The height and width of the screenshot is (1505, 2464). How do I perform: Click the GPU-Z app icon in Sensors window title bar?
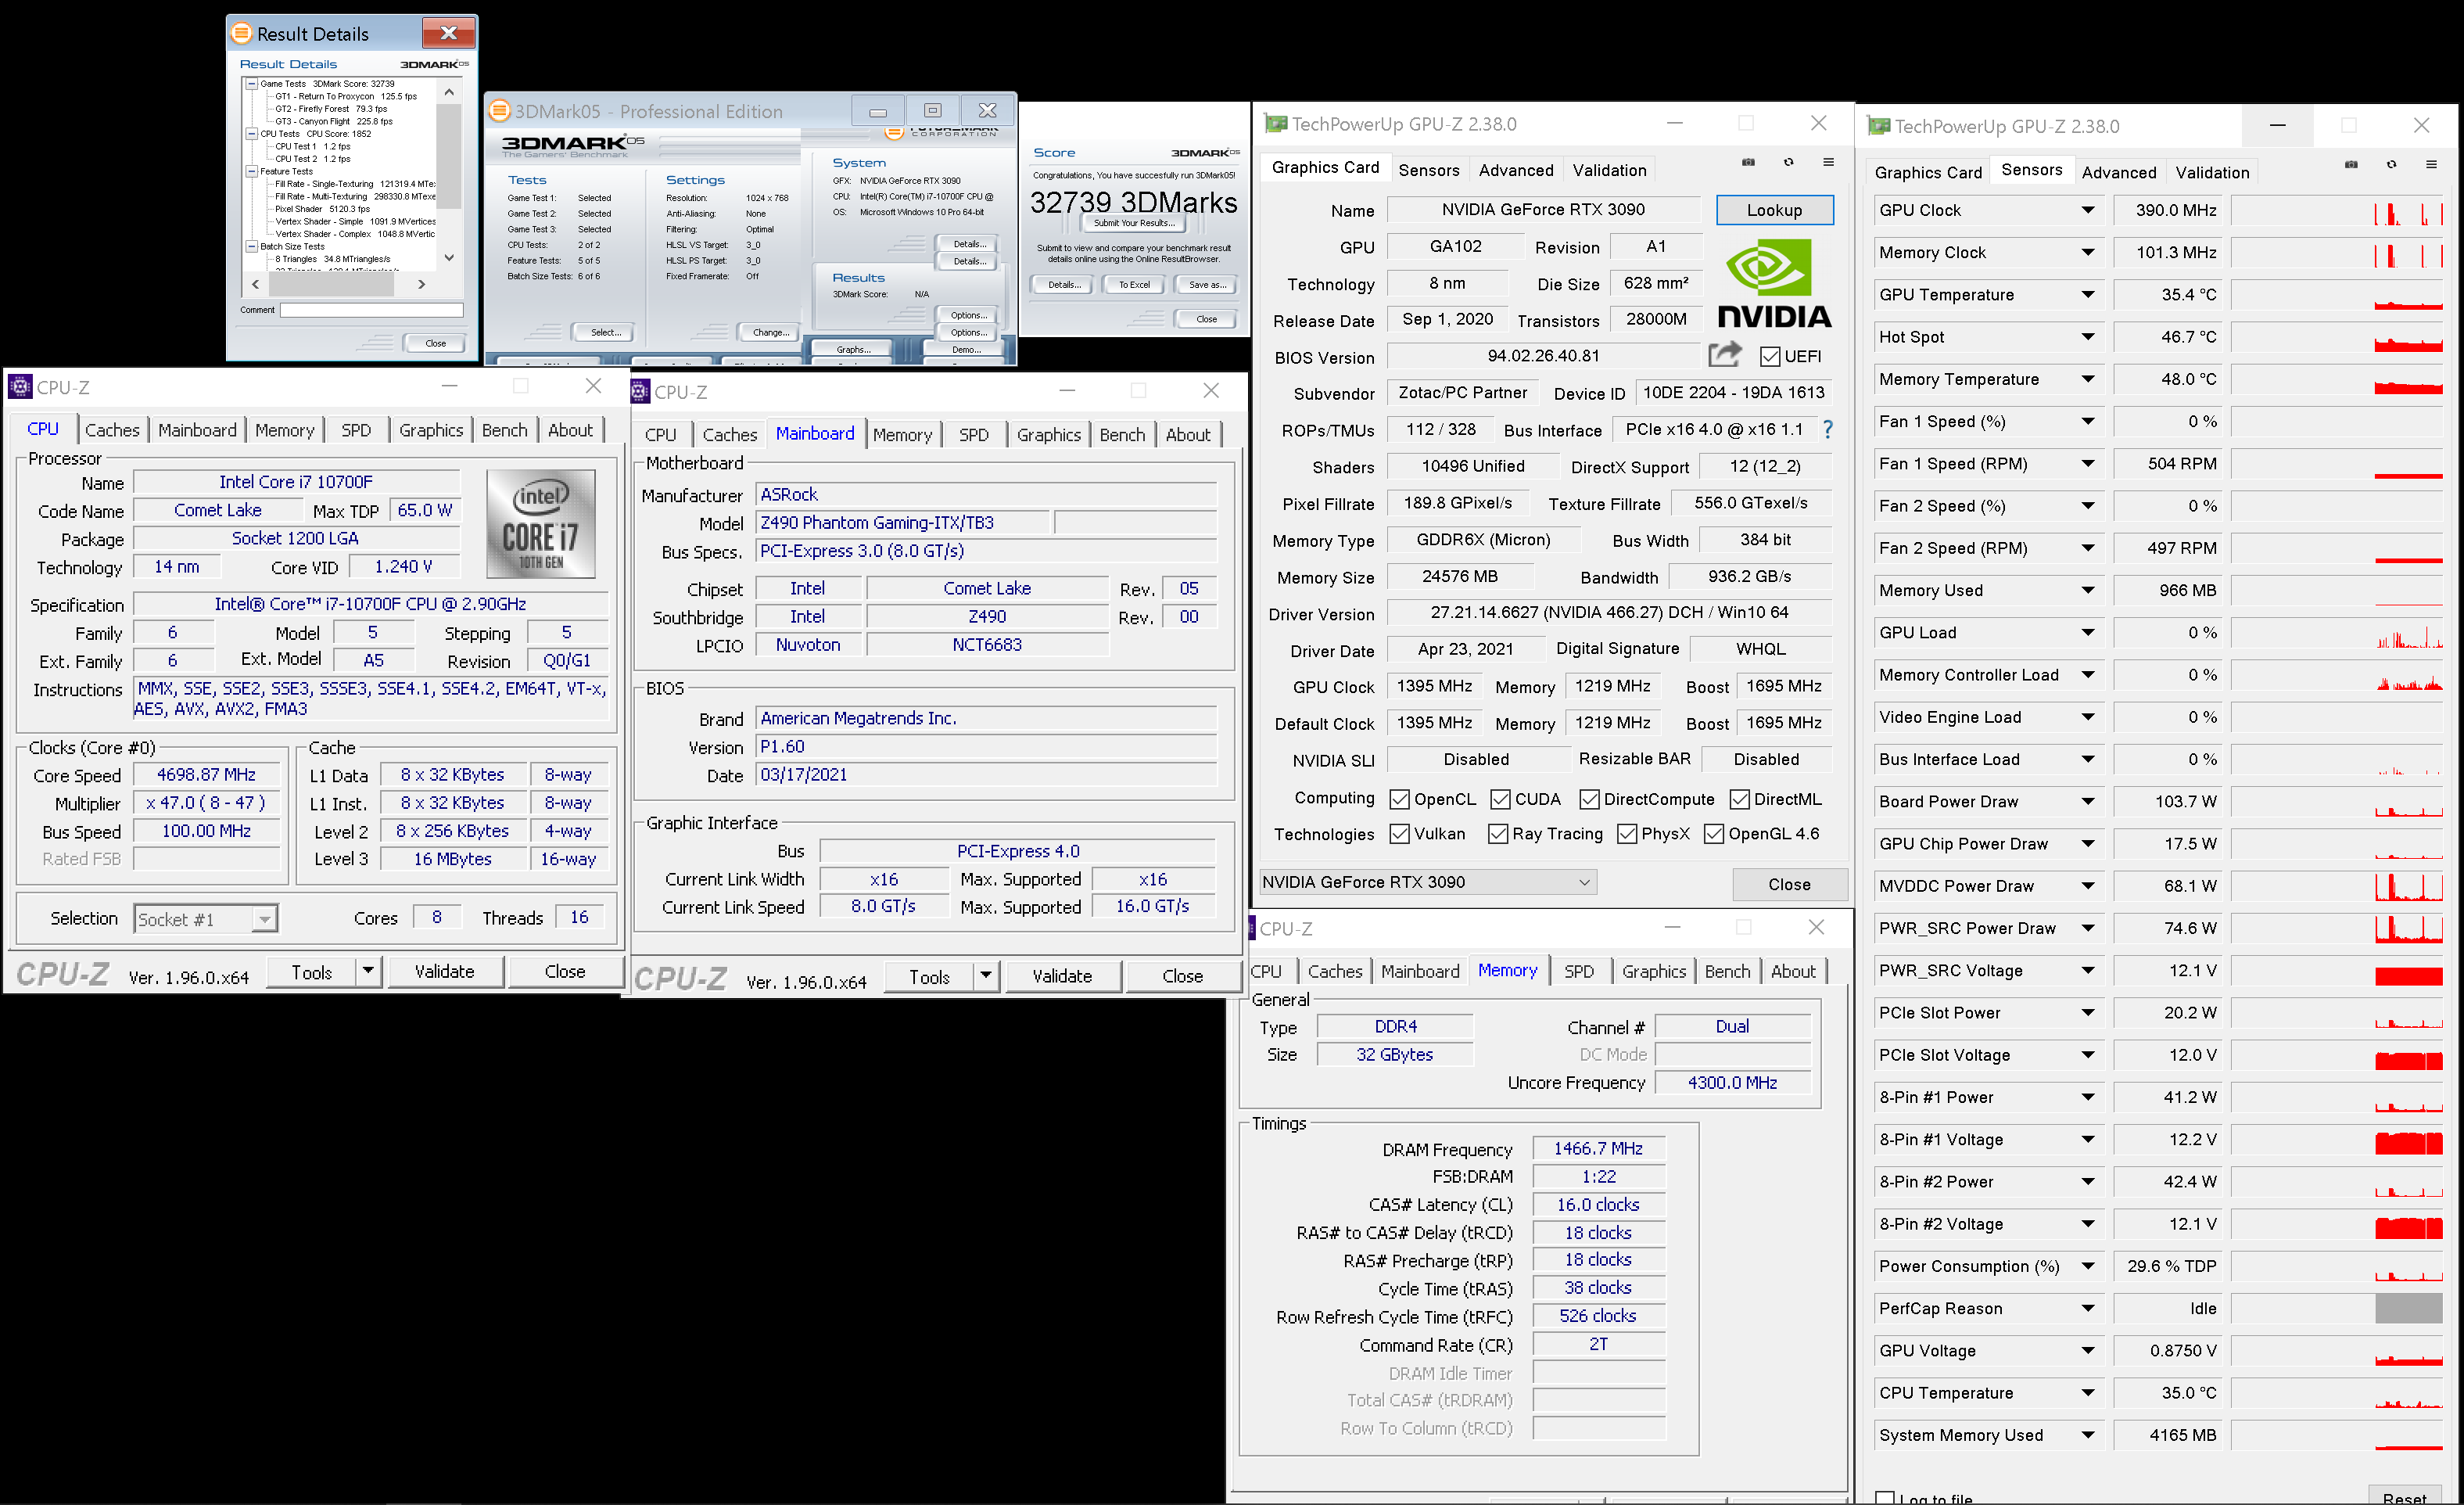(1879, 126)
